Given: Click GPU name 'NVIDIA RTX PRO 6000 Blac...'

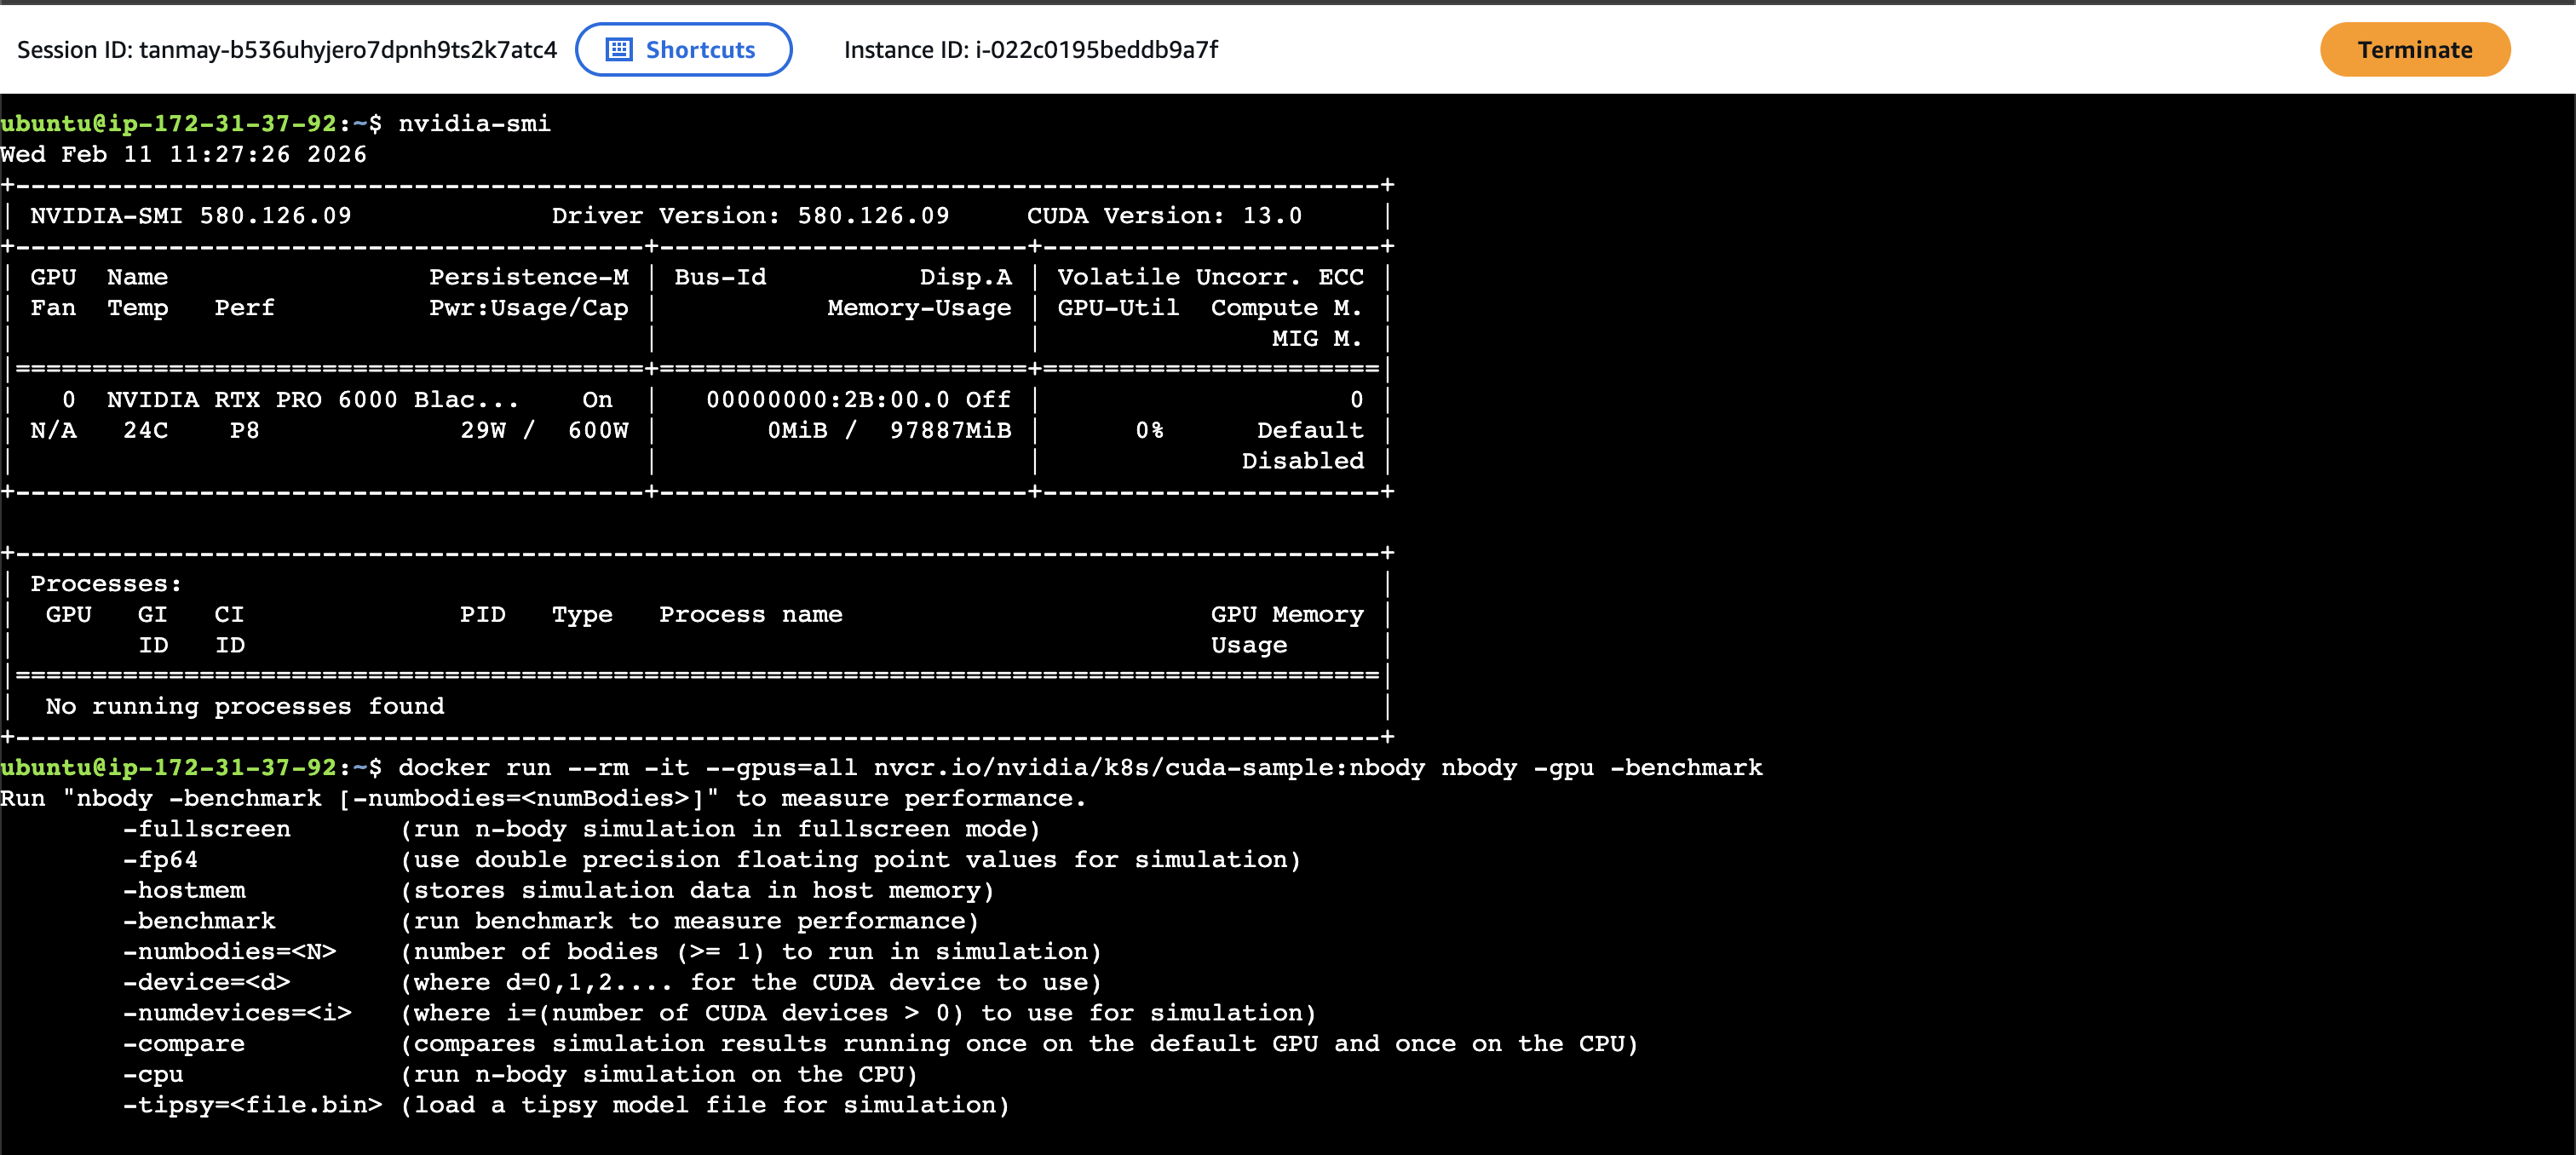Looking at the screenshot, I should click(x=313, y=400).
